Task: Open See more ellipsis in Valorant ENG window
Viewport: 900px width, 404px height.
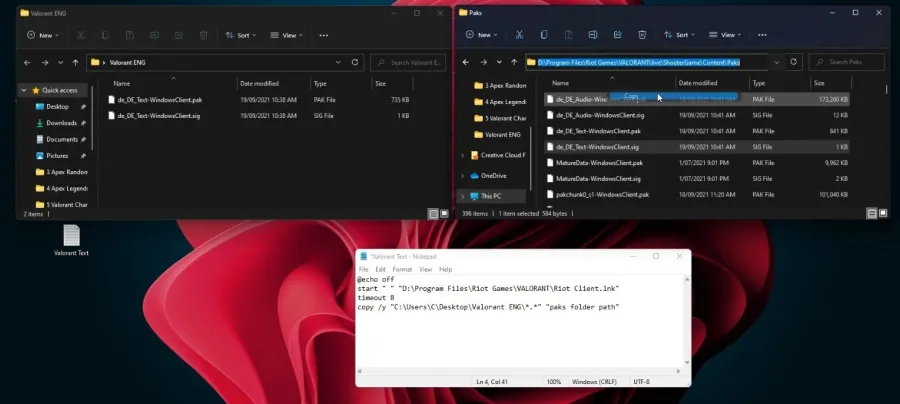Action: click(x=324, y=36)
